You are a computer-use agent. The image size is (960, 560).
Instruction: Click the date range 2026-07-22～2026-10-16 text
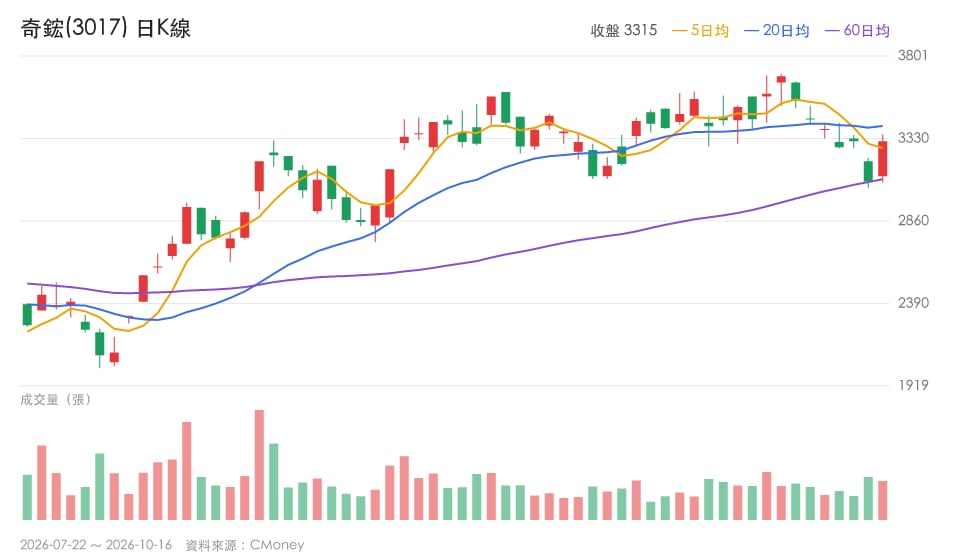[96, 545]
